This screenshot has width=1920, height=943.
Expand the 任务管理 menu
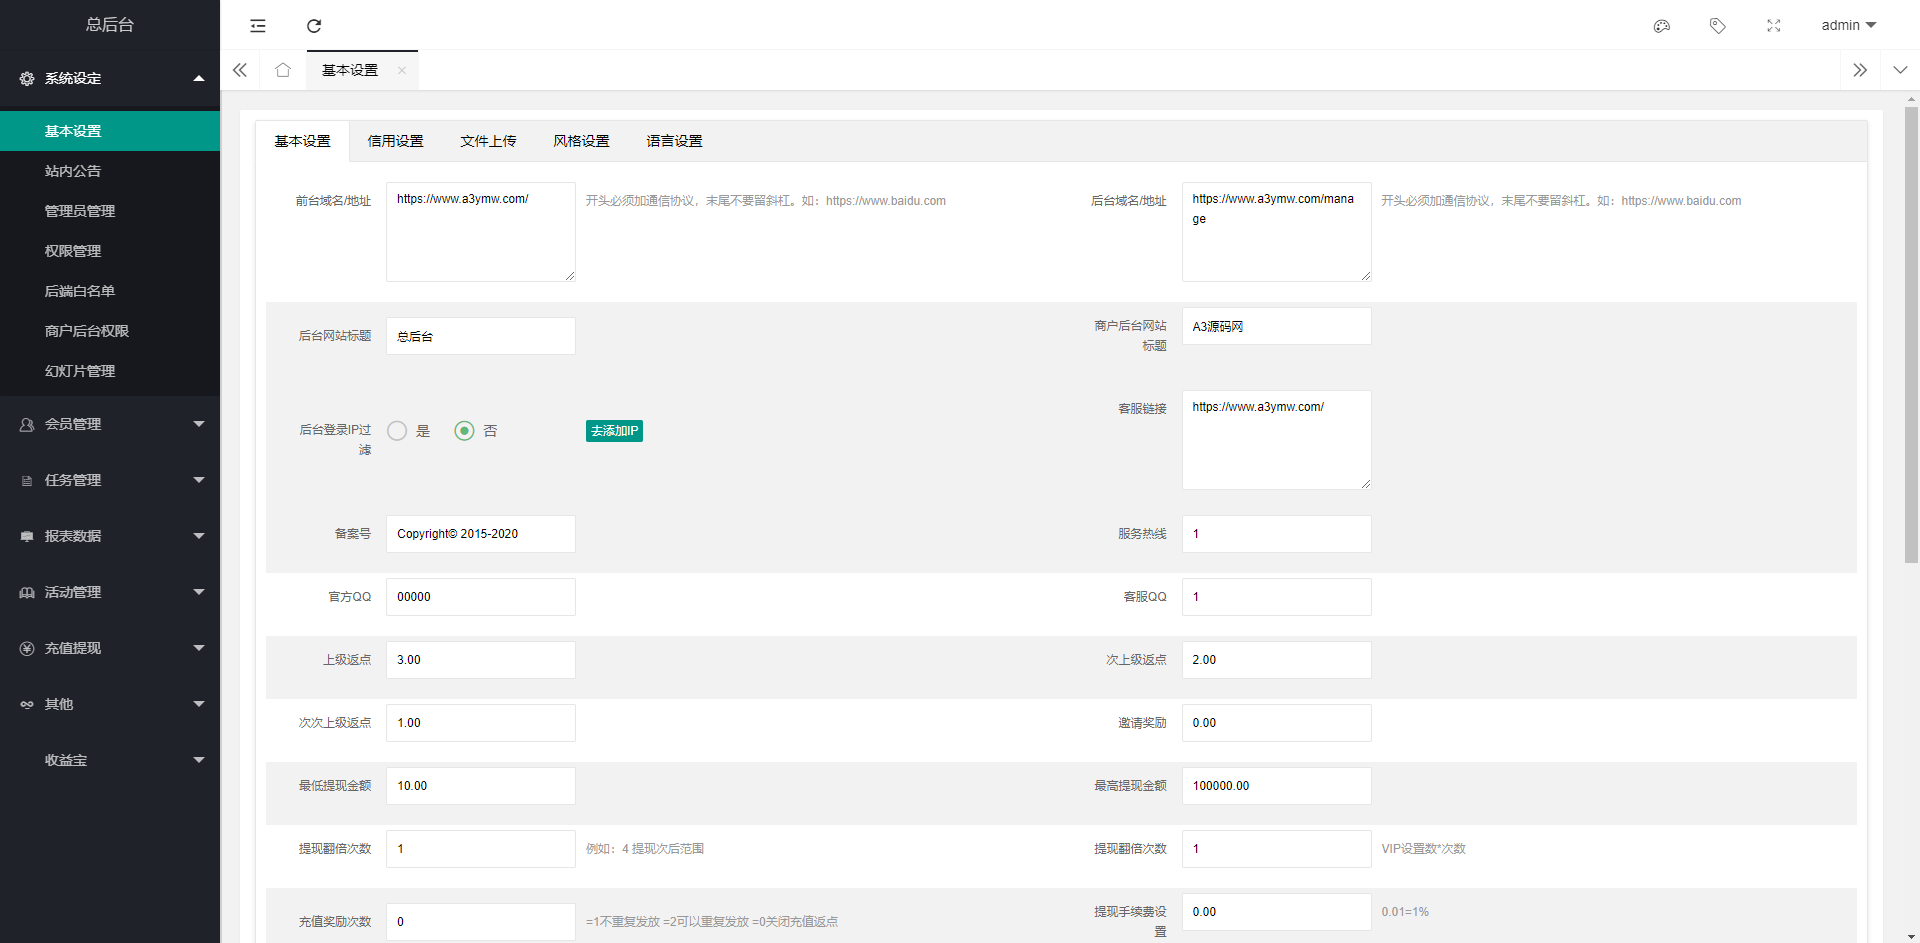(x=110, y=480)
